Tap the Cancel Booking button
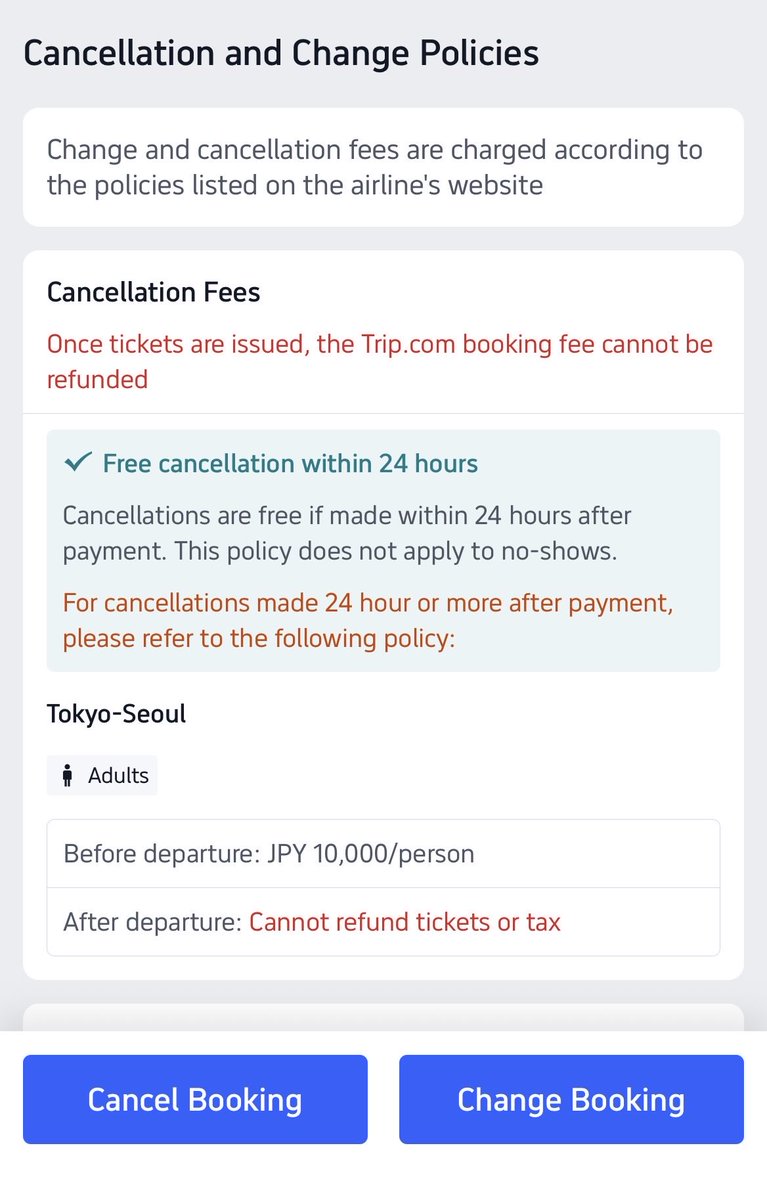 [x=195, y=1099]
